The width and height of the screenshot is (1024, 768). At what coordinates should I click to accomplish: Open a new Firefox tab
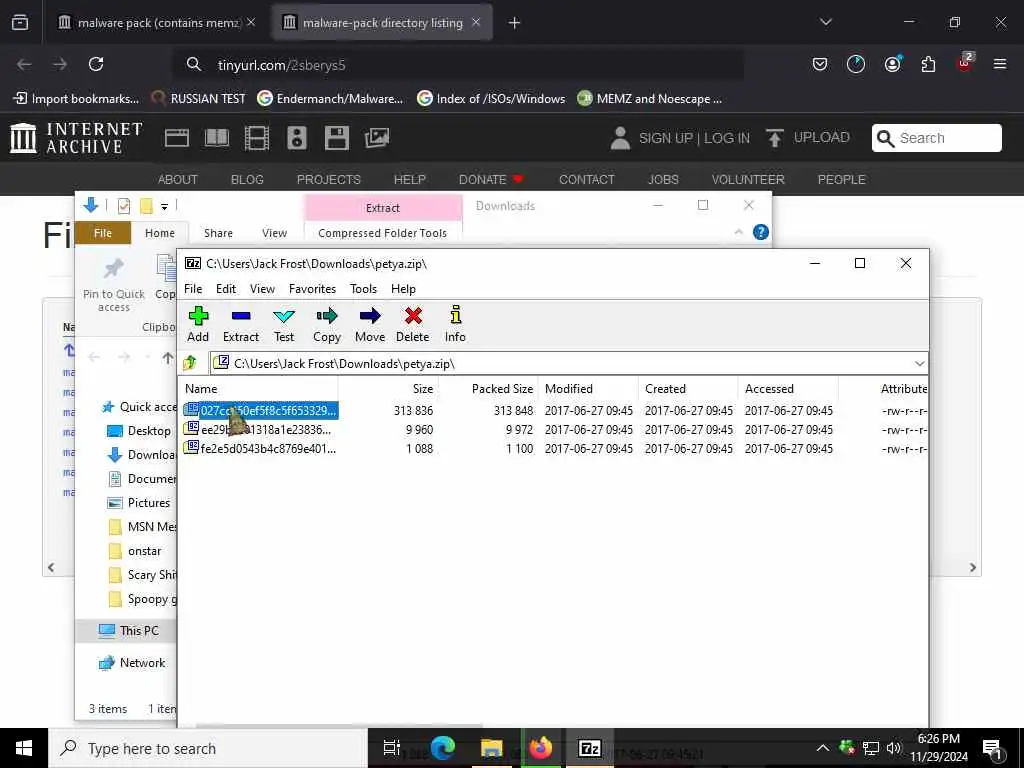tap(515, 23)
